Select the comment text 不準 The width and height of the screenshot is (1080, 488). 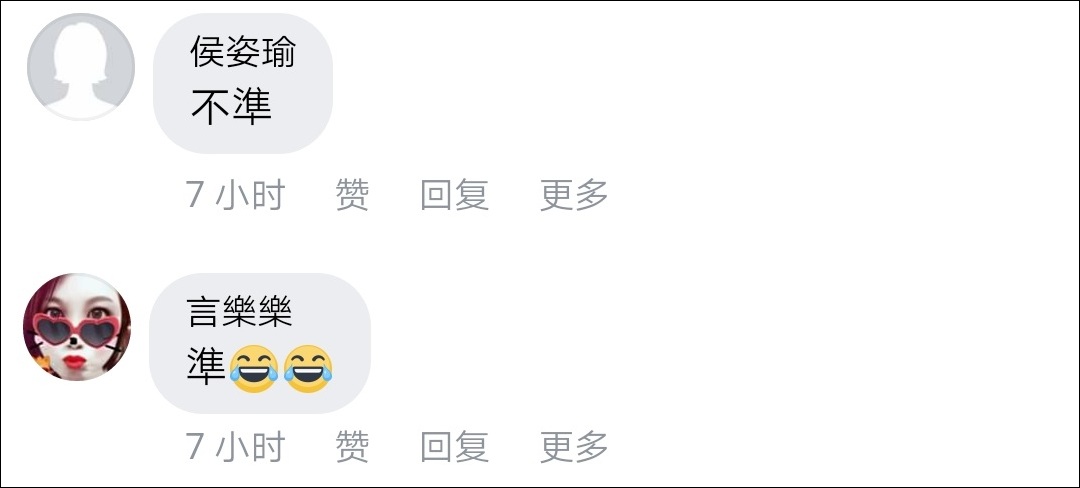click(x=231, y=106)
